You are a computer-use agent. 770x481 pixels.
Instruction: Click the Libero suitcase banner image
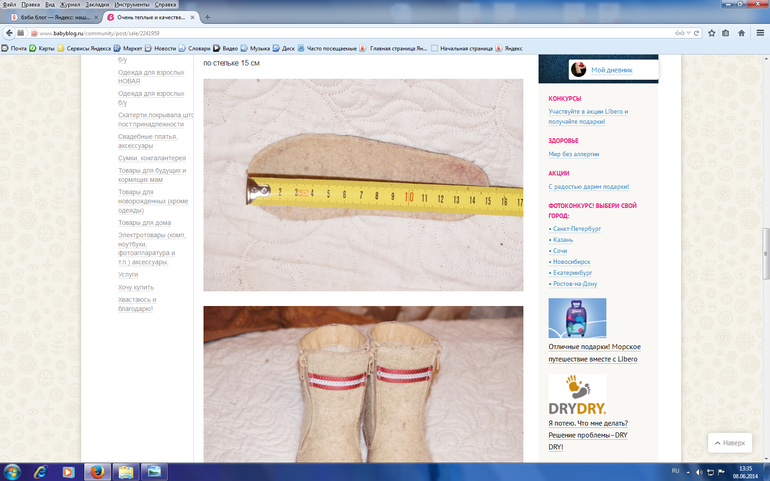click(577, 318)
